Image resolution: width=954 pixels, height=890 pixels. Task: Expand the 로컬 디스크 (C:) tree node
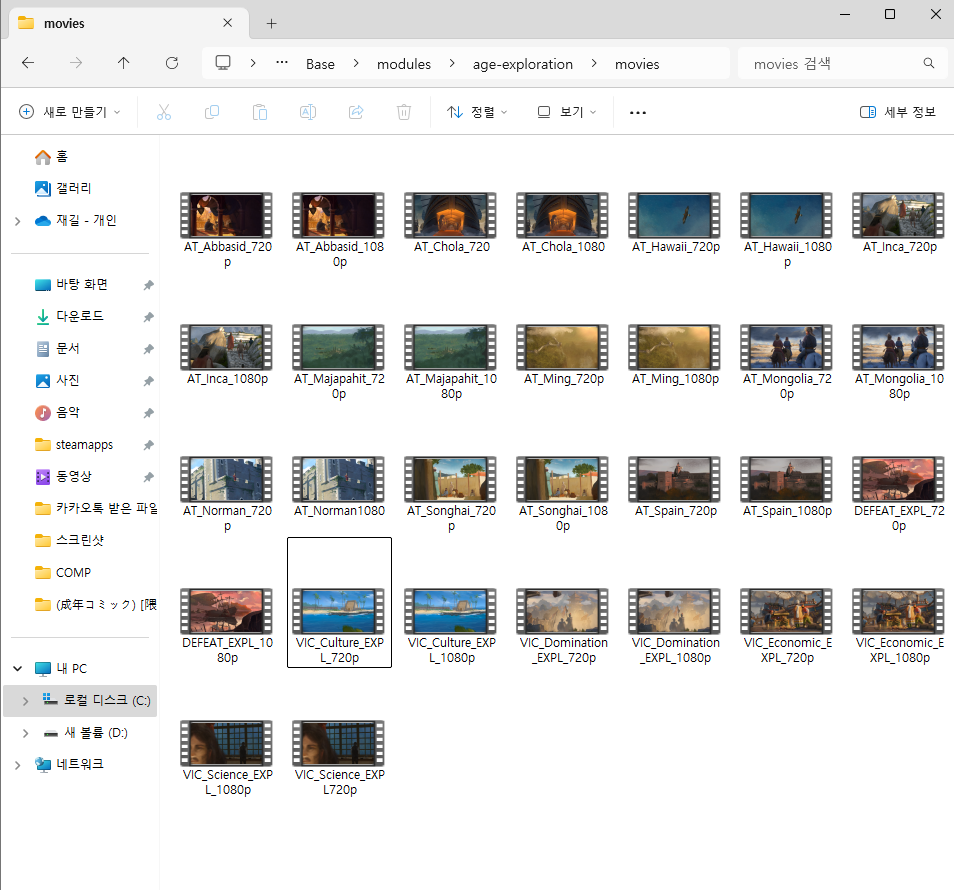pyautogui.click(x=25, y=701)
